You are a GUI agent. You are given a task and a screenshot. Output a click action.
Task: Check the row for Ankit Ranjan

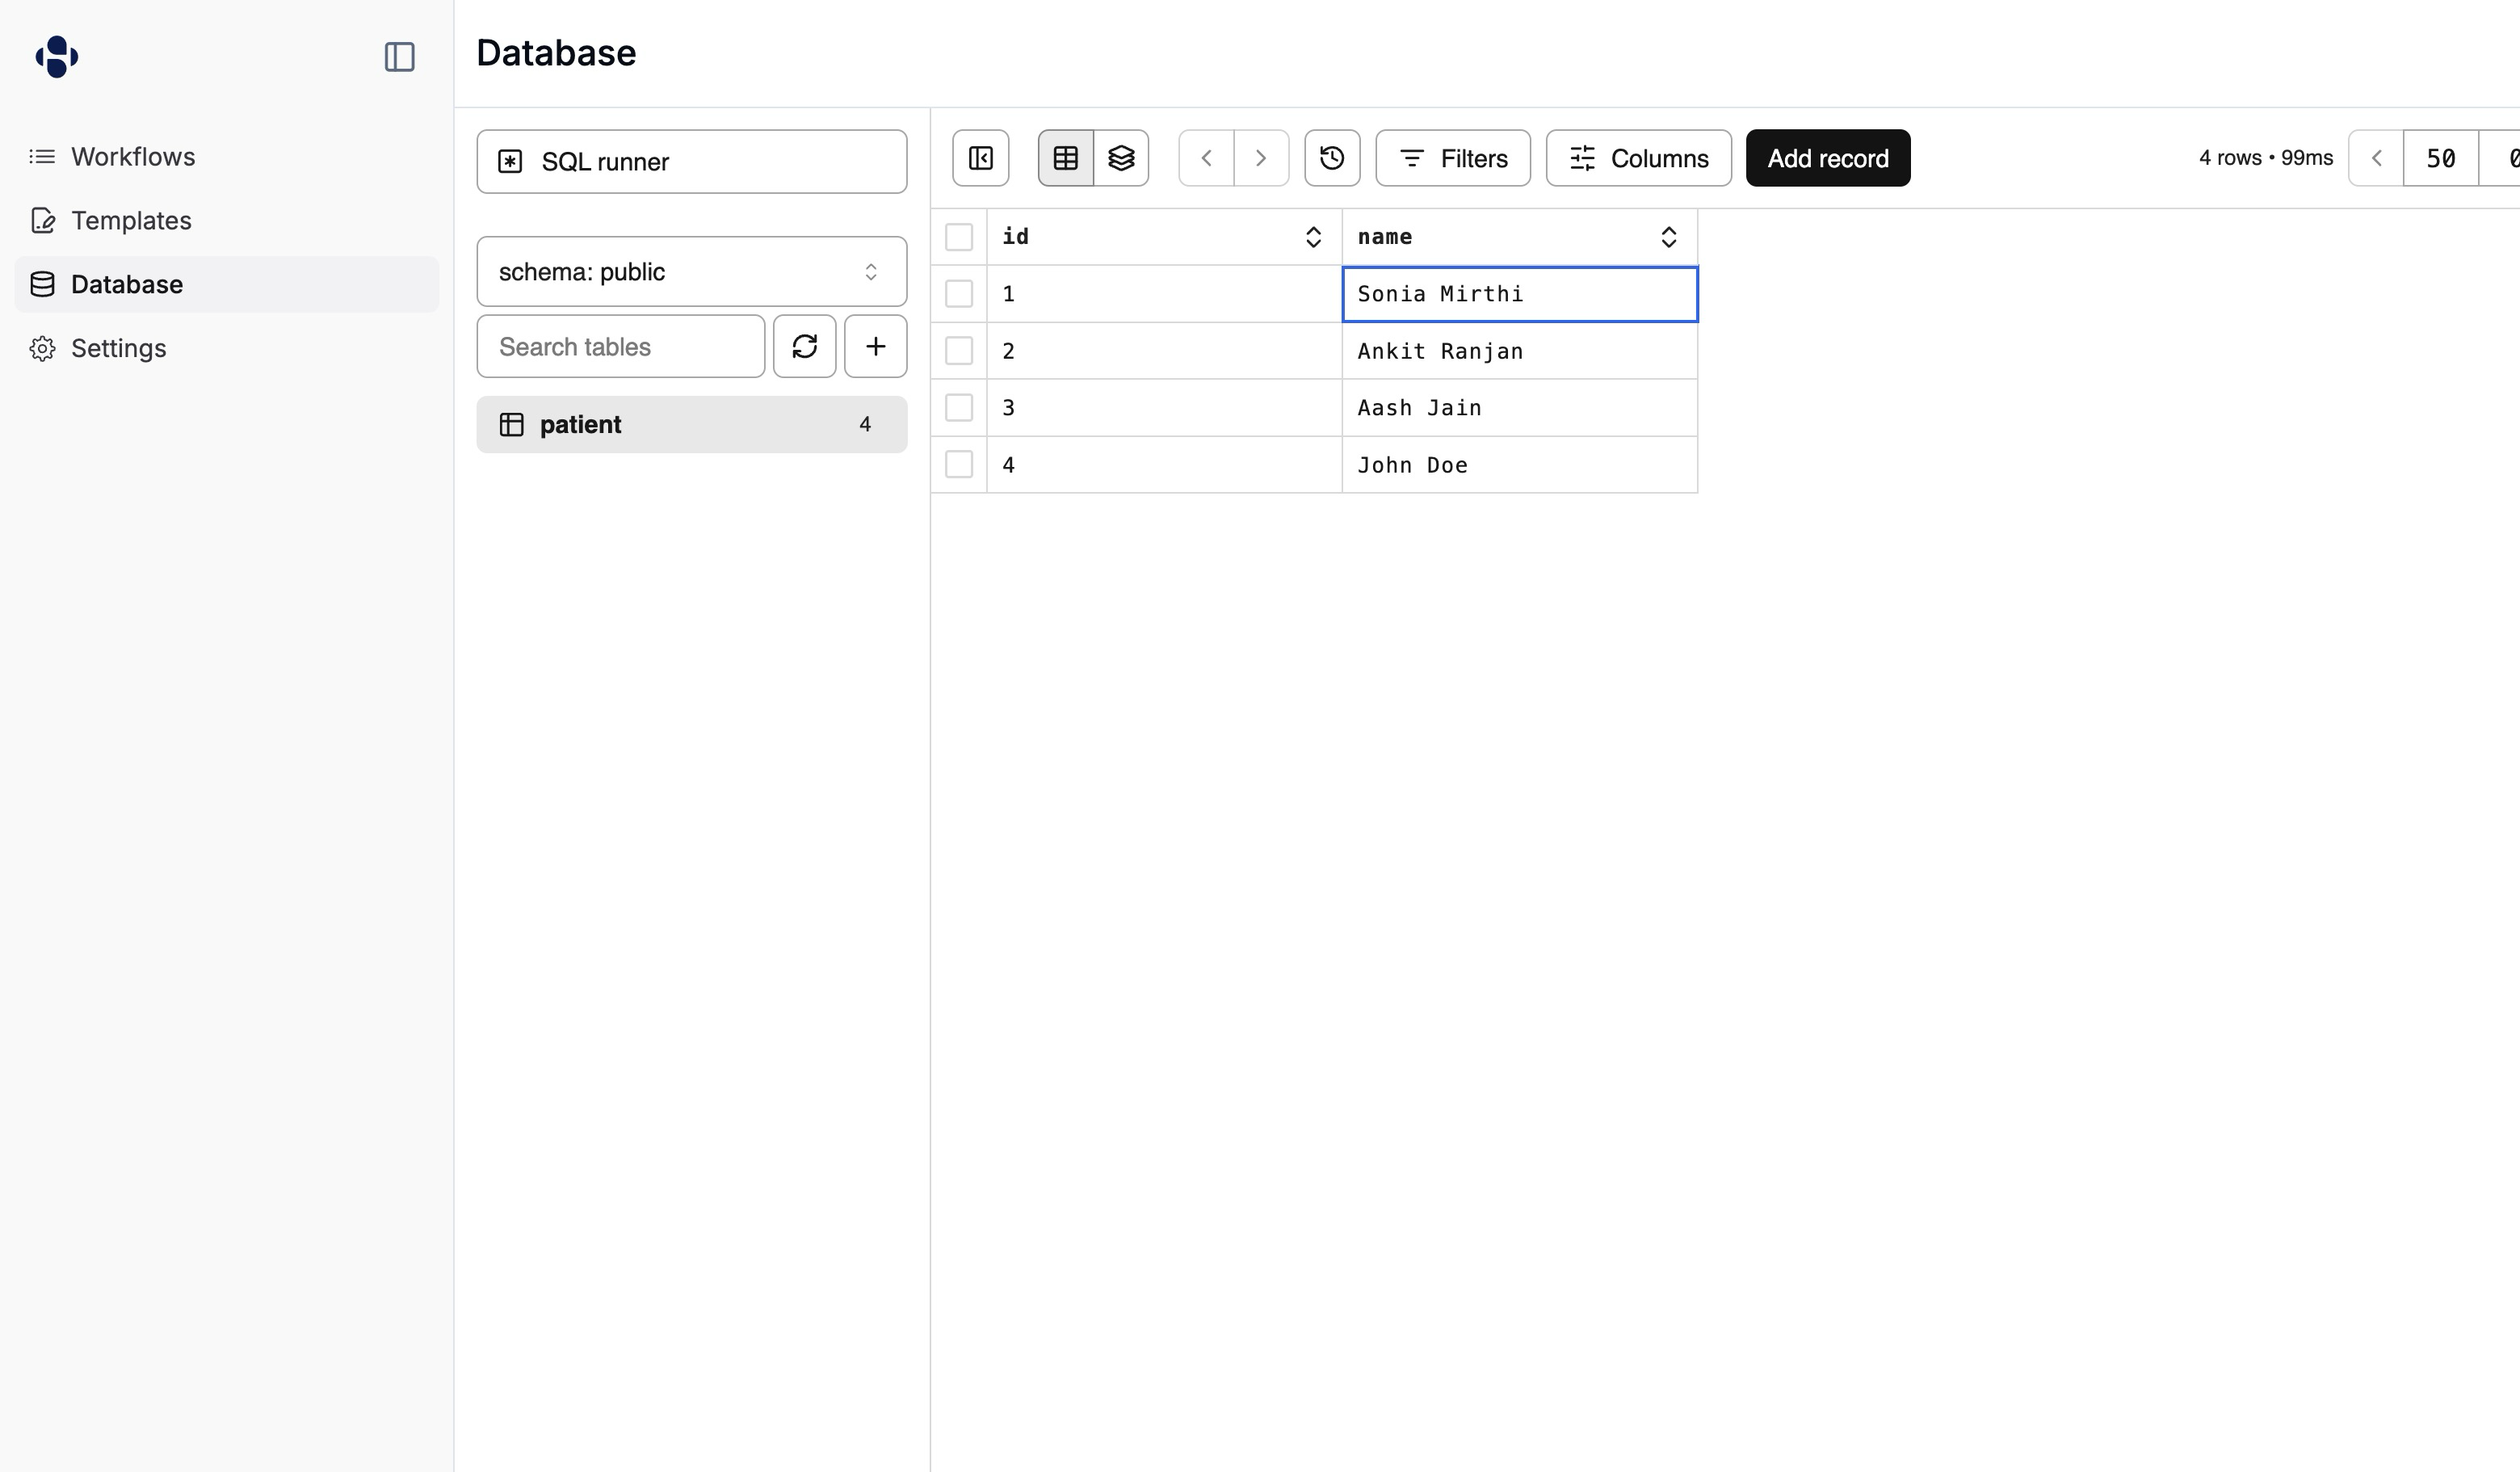tap(958, 351)
